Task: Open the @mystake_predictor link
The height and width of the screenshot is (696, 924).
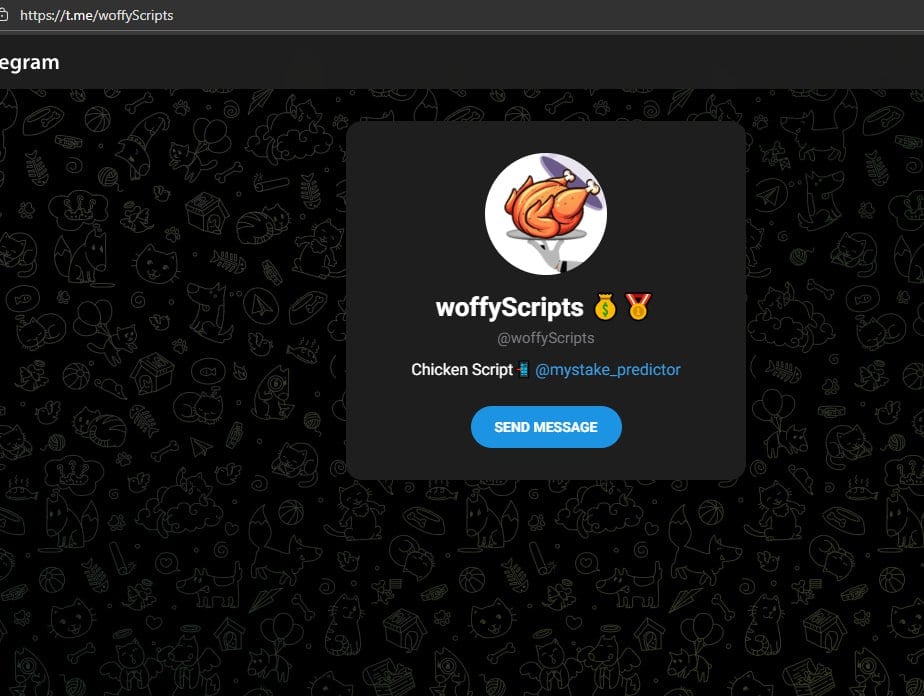Action: (x=608, y=370)
